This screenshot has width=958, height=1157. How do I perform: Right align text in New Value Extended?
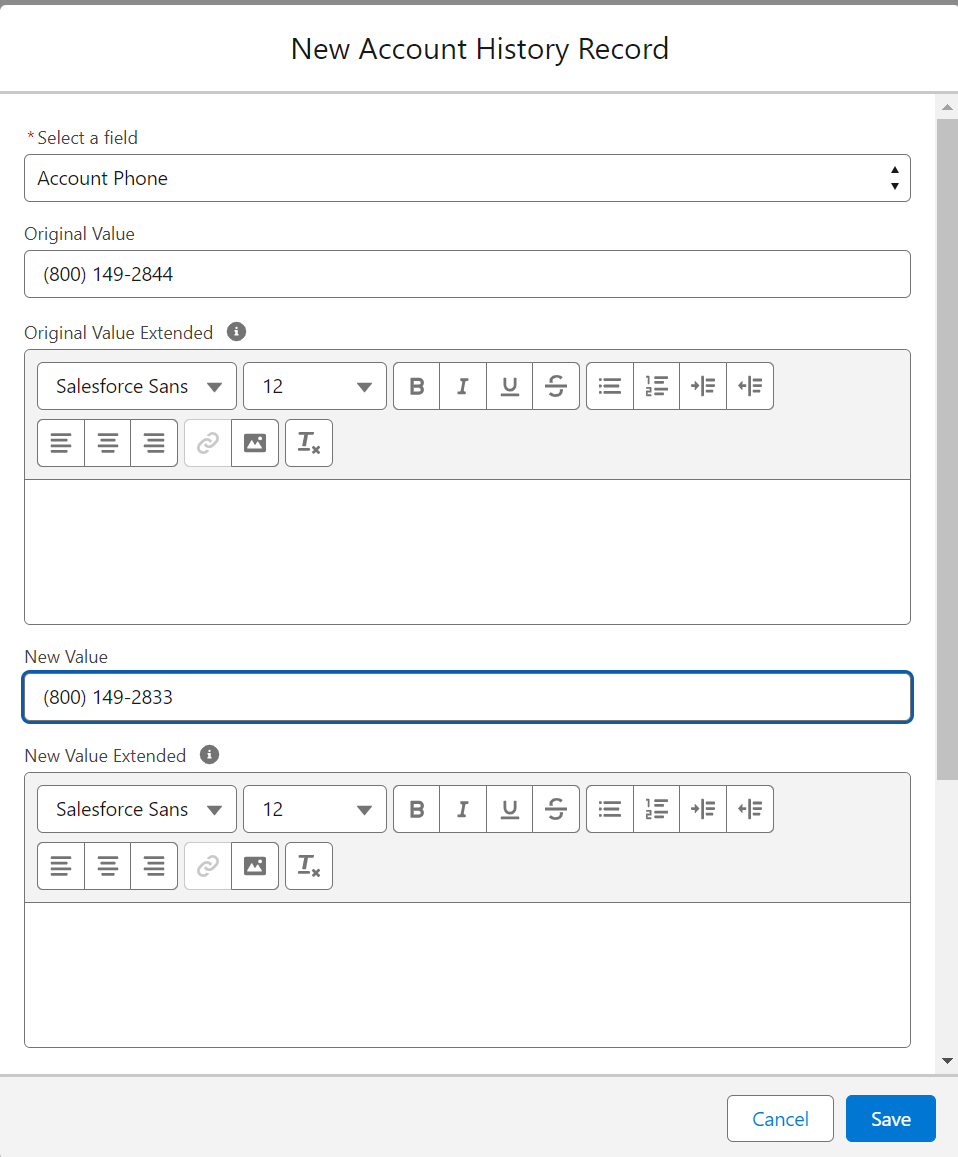click(154, 866)
